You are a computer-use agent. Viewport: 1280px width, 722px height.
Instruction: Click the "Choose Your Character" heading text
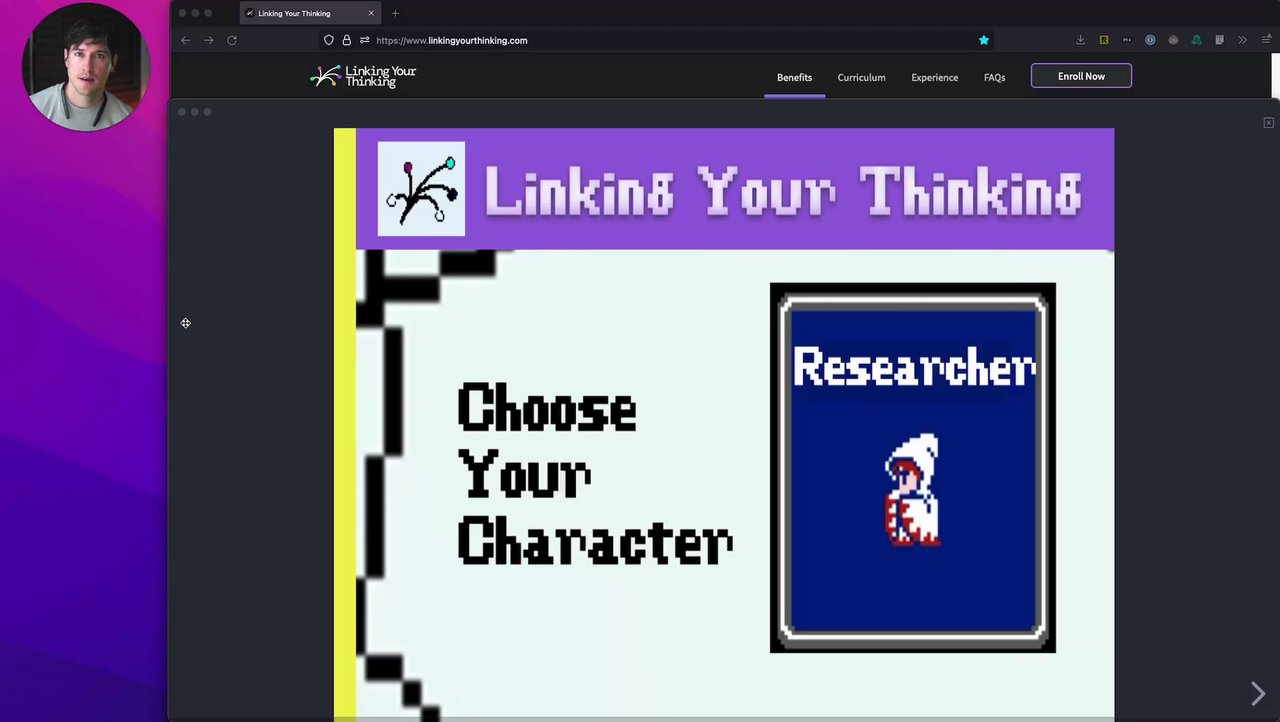coord(595,474)
